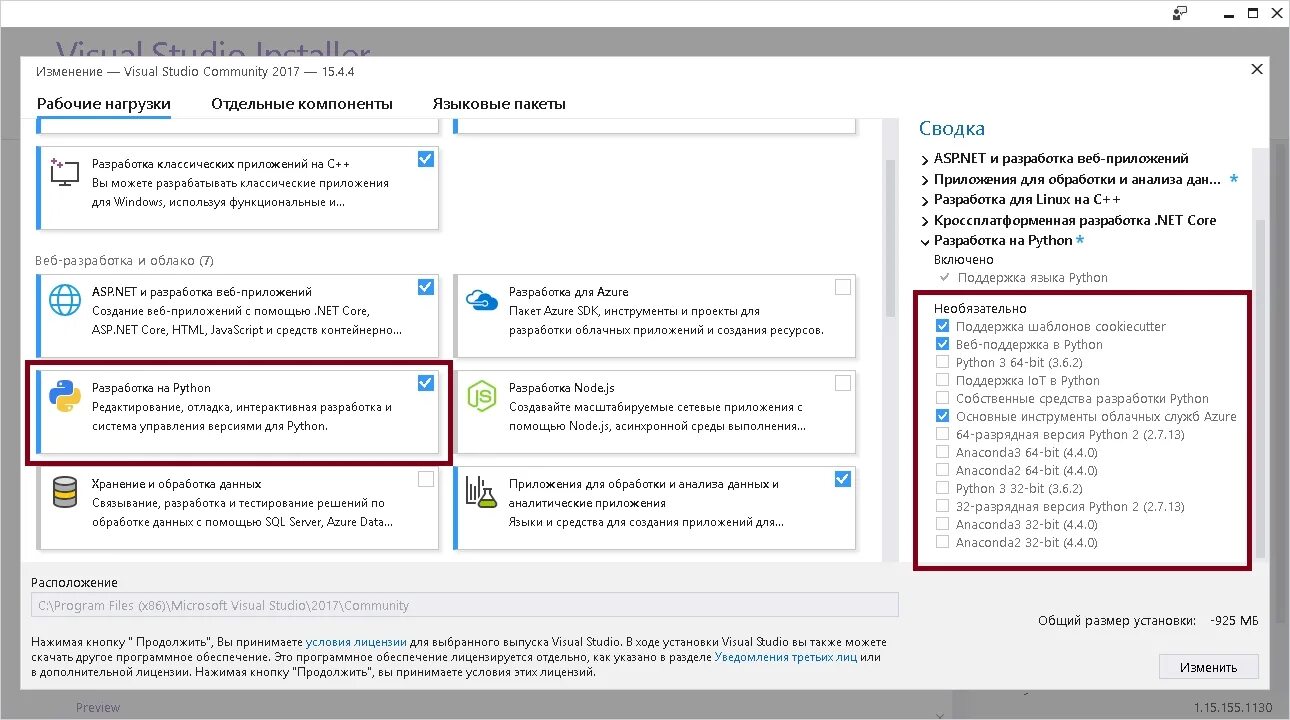
Task: Enable Python 3 32-bit (3.6.2)
Action: coord(942,488)
